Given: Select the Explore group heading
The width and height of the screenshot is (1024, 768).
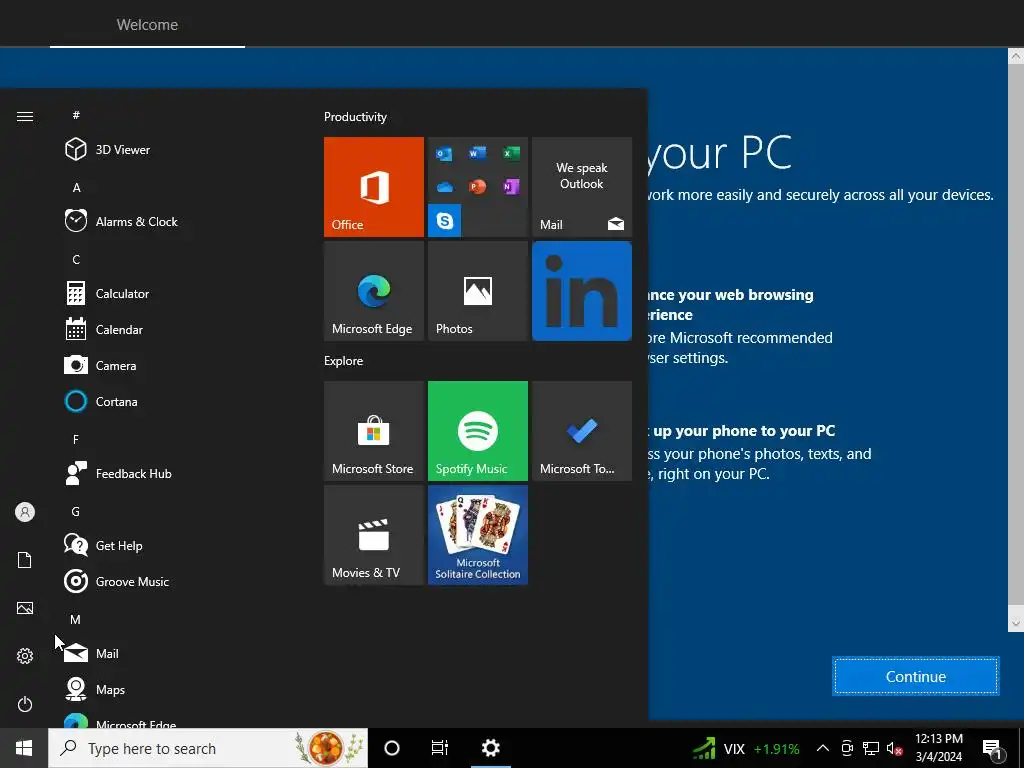Looking at the screenshot, I should [x=344, y=360].
